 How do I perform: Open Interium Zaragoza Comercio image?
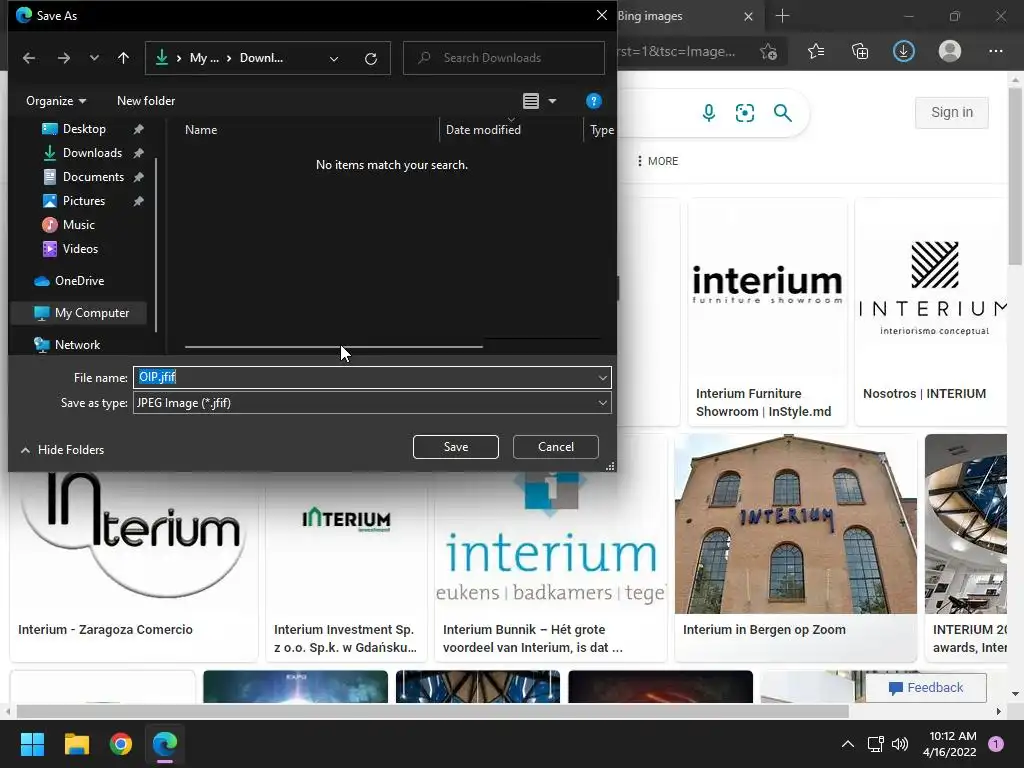(134, 565)
